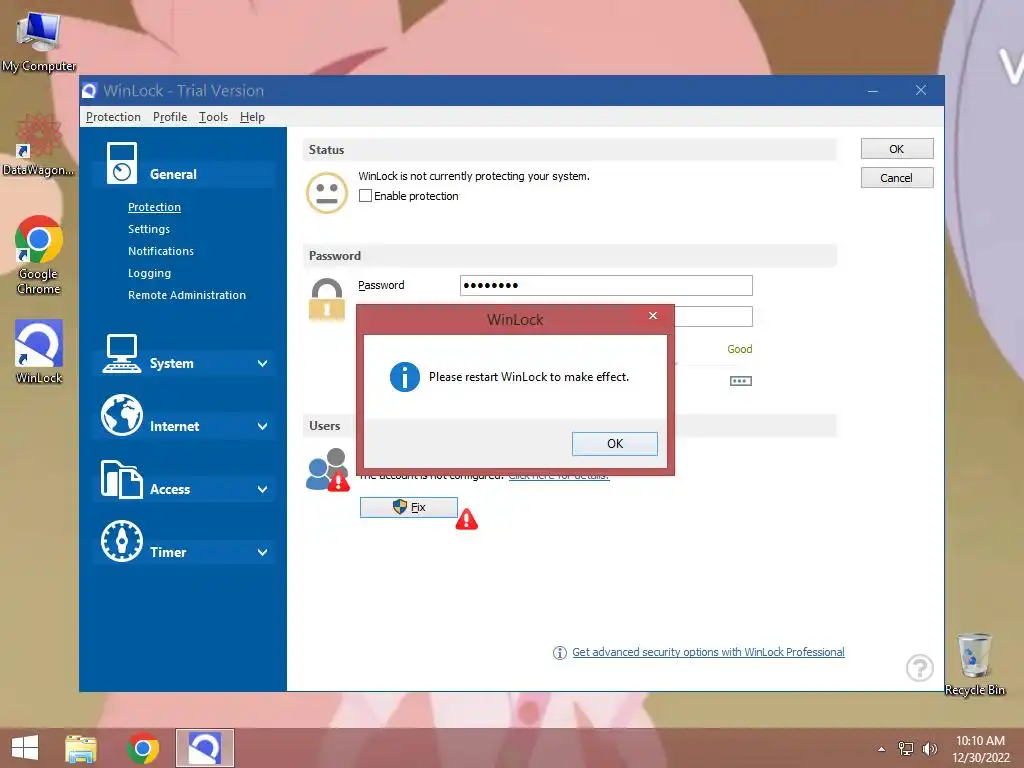Select Protection in the General sidebar
The height and width of the screenshot is (768, 1024).
click(x=154, y=207)
